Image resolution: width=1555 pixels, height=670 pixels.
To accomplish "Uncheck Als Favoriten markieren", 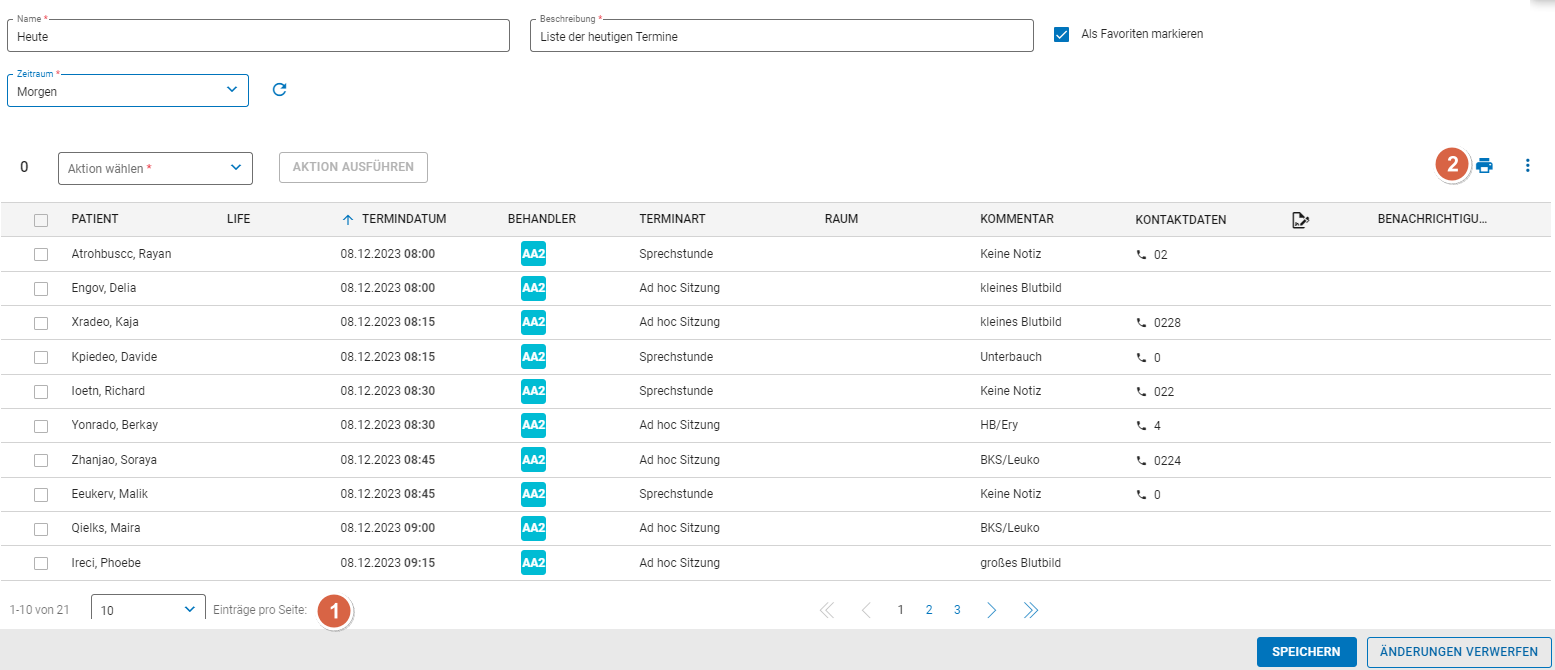I will point(1062,34).
